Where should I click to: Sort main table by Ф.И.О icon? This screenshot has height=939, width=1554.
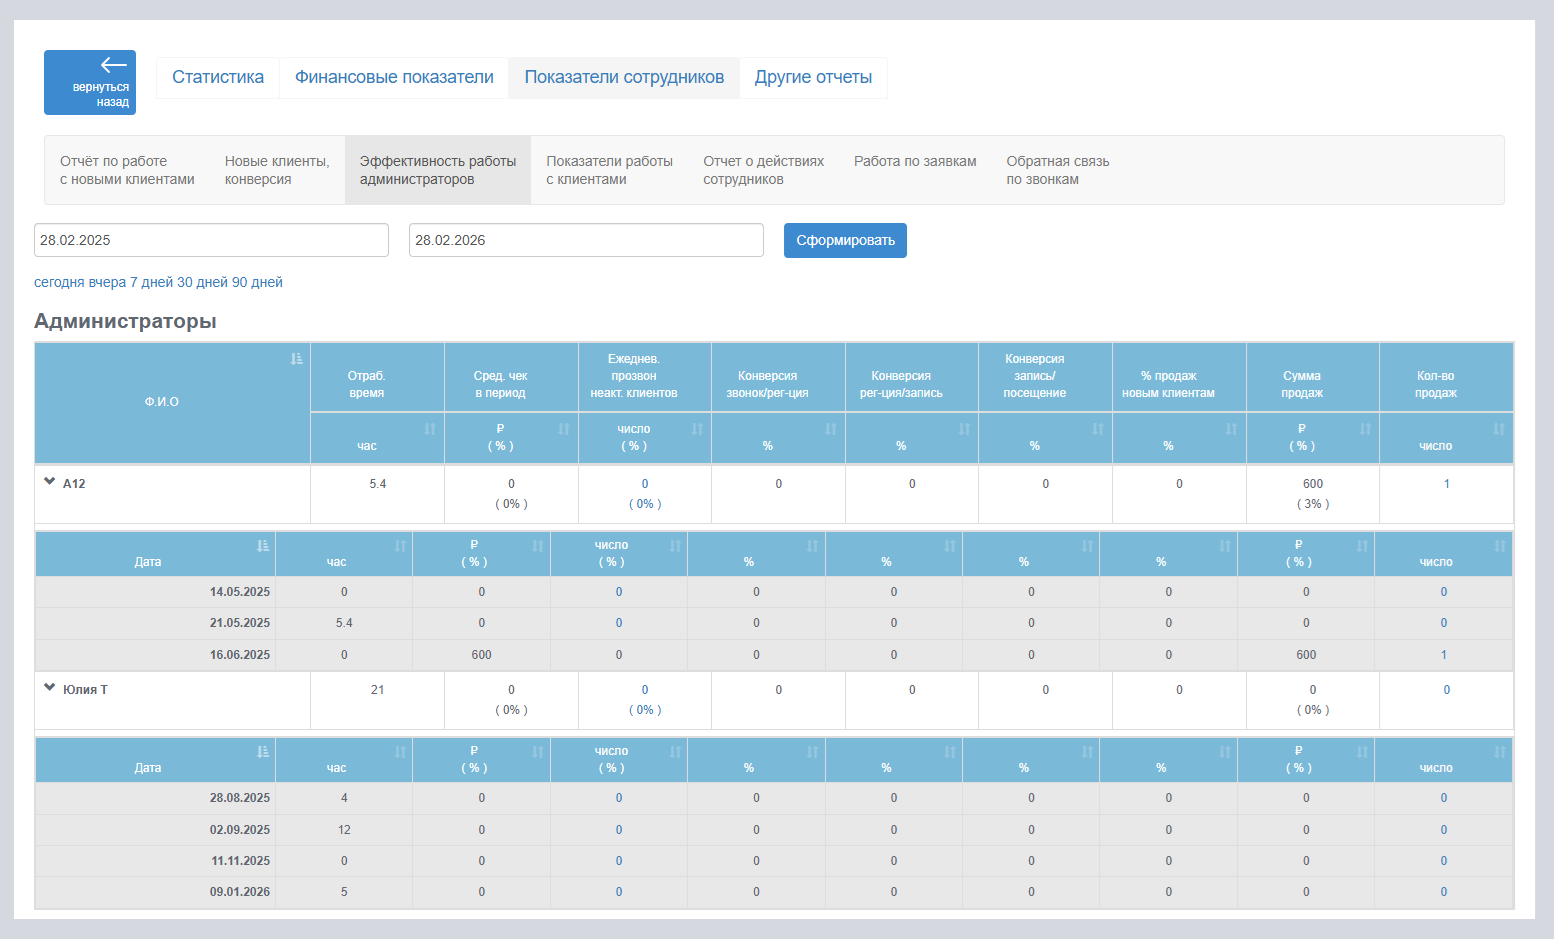coord(296,358)
